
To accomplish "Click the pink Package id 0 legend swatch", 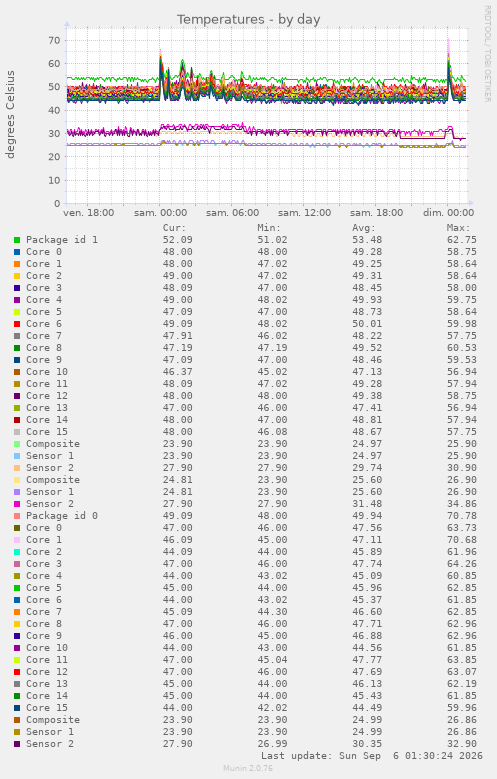I will 17,516.
